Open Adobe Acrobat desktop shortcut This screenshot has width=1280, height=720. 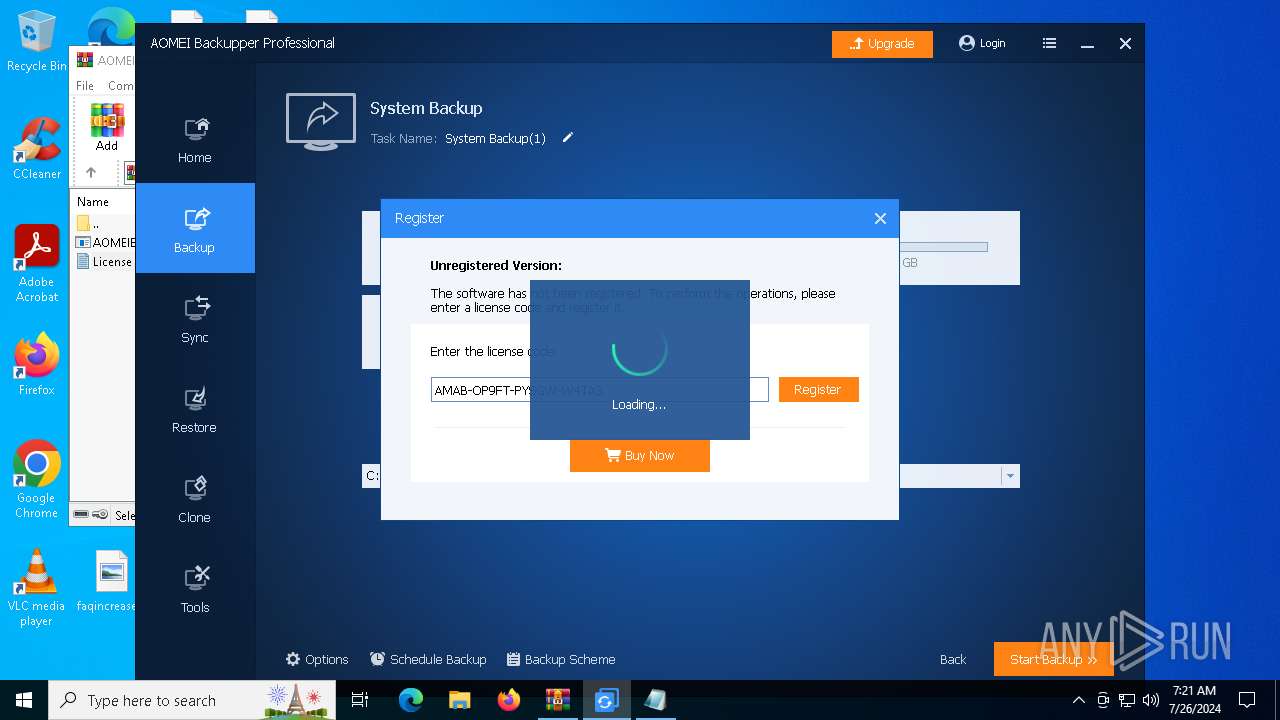point(37,264)
